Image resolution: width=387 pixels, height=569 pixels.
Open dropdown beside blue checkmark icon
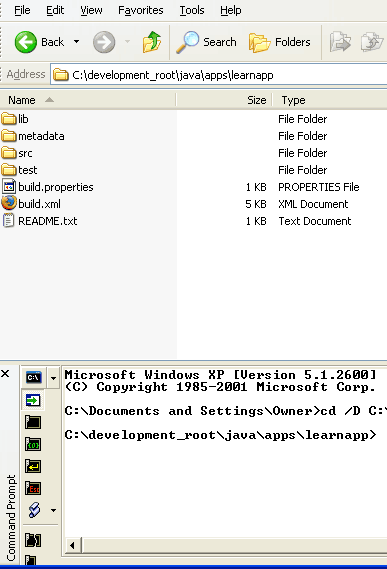tap(54, 510)
